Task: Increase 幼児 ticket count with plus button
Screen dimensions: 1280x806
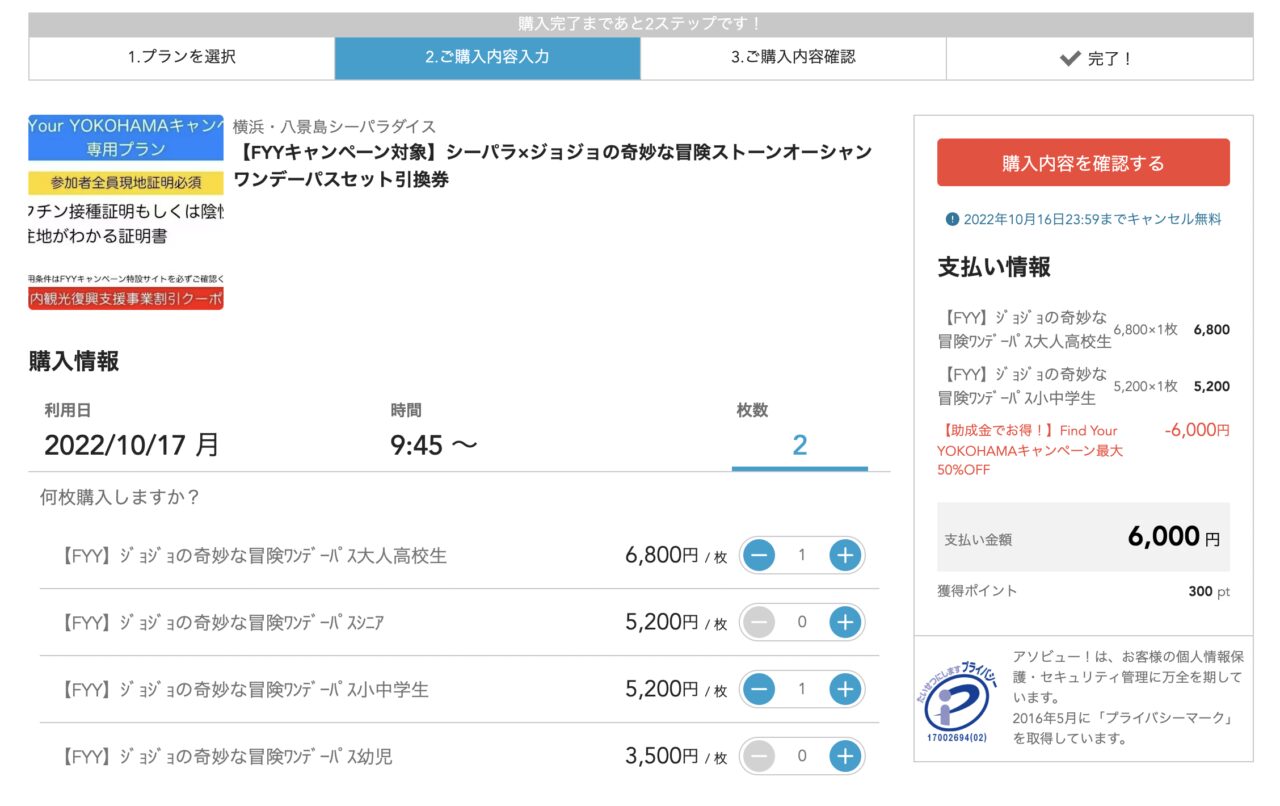Action: [845, 756]
